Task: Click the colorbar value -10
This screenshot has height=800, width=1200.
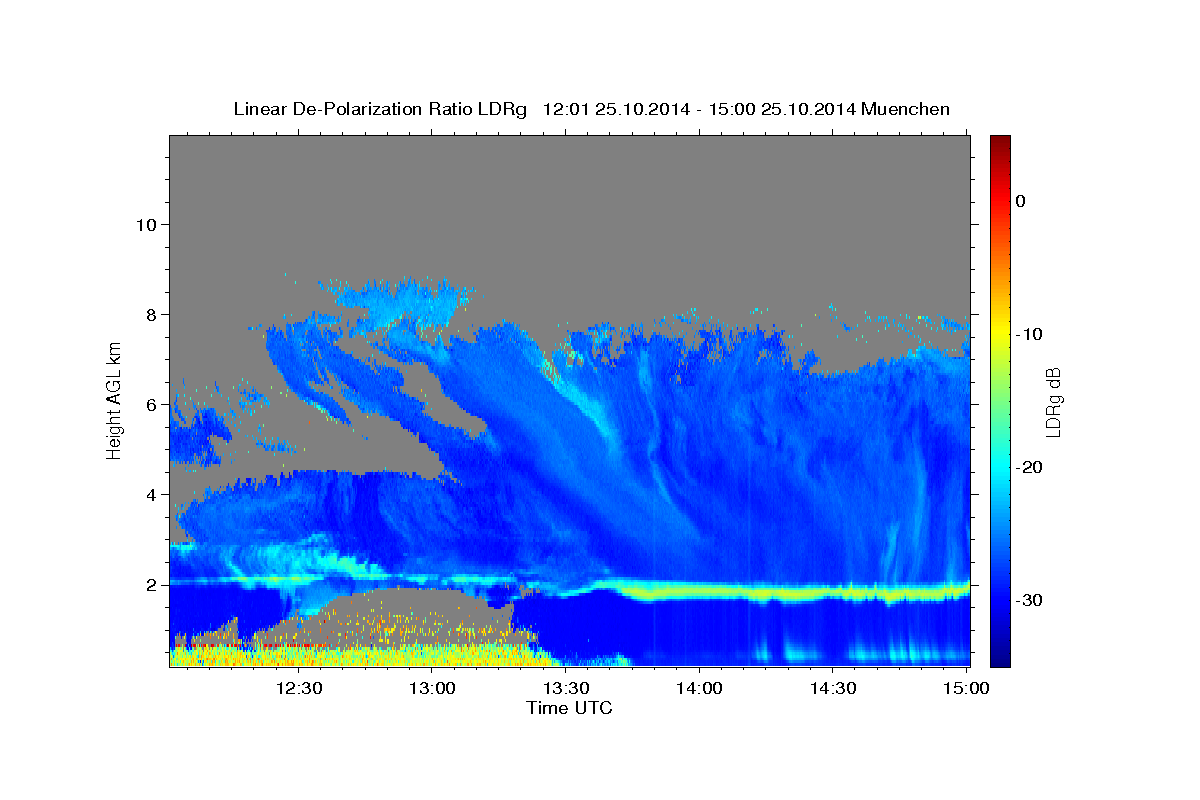Action: pyautogui.click(x=1029, y=334)
